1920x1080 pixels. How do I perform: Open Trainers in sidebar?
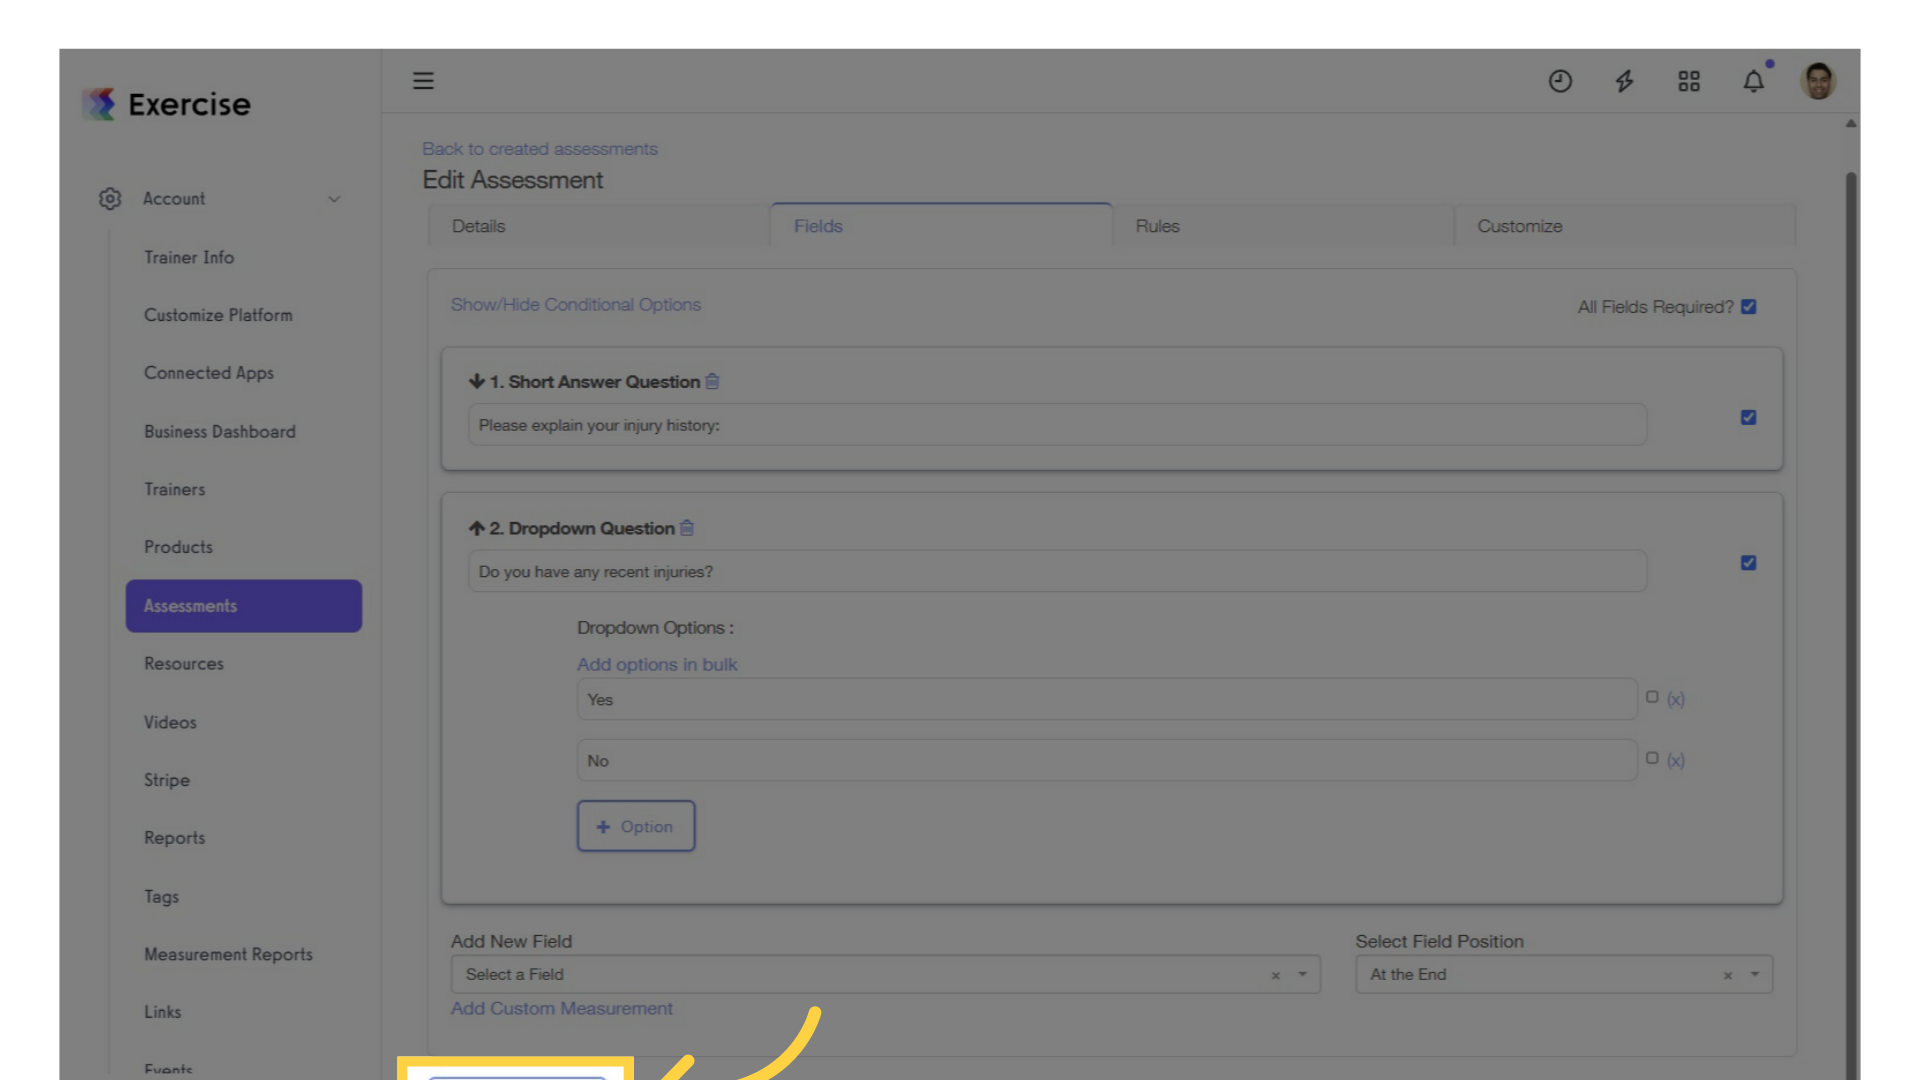pyautogui.click(x=175, y=489)
